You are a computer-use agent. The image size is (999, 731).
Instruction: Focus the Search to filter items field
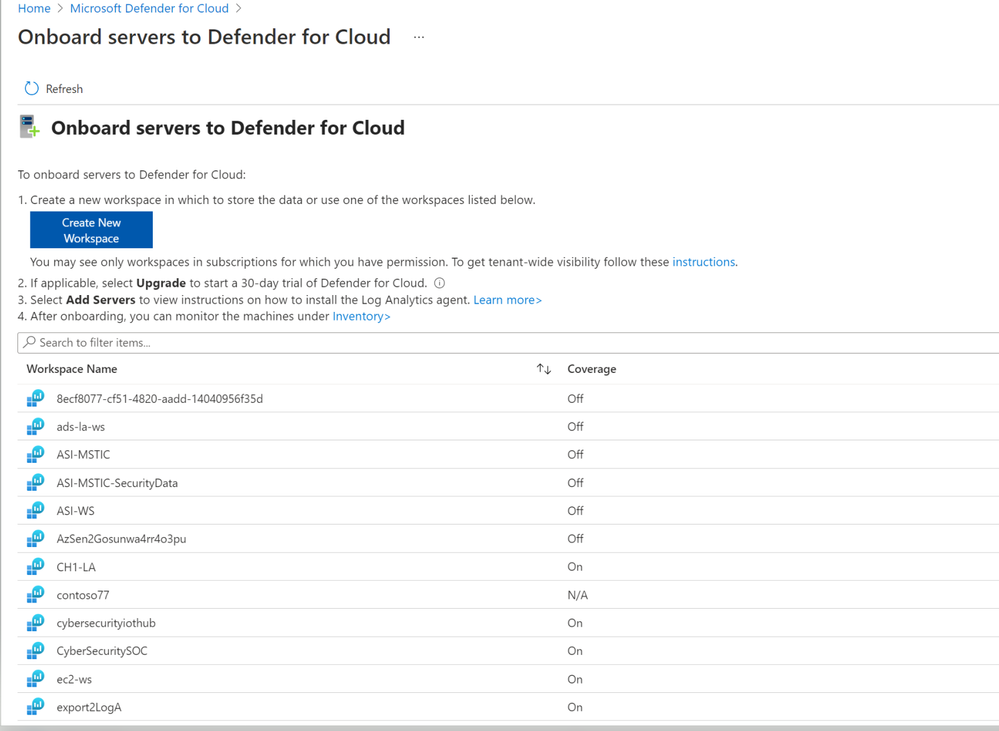pyautogui.click(x=508, y=342)
